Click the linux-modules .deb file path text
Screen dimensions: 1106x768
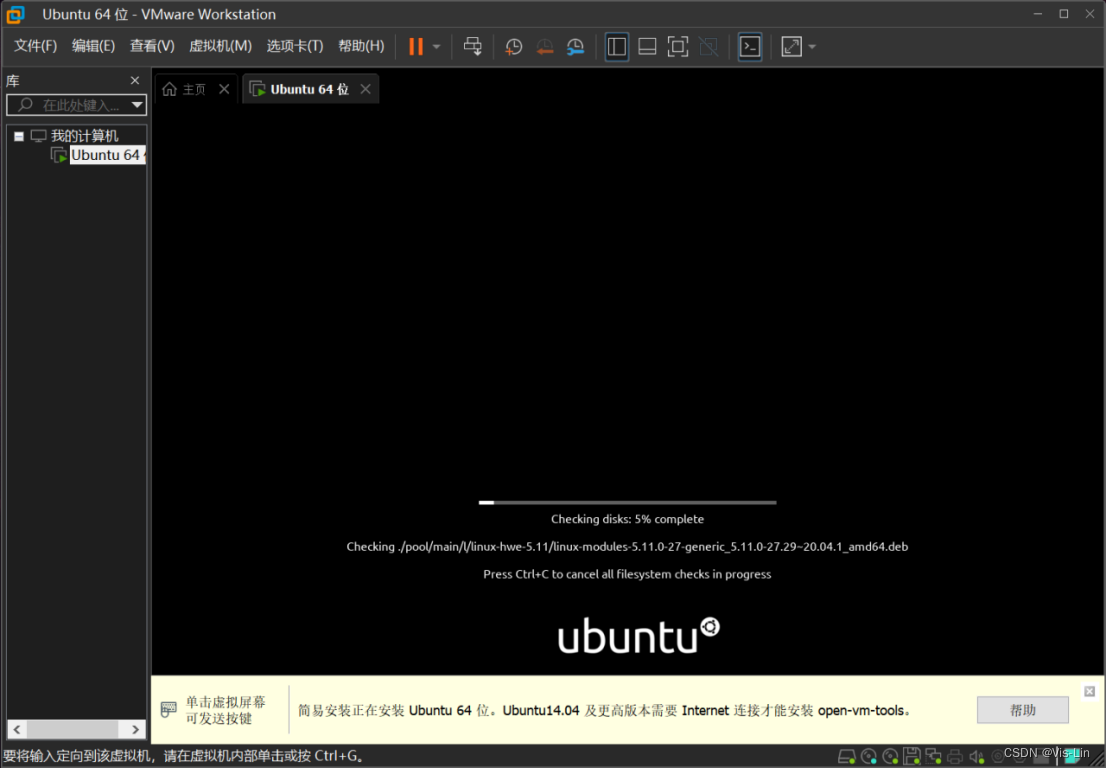click(627, 547)
